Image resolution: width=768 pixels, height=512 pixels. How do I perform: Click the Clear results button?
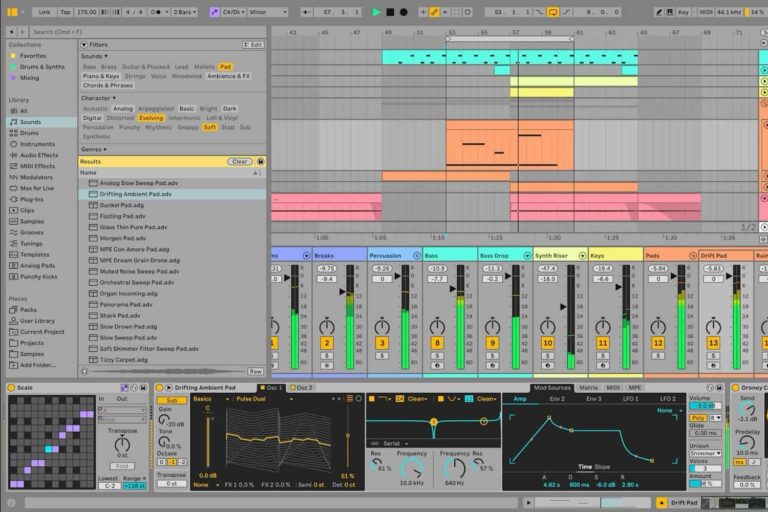click(239, 161)
